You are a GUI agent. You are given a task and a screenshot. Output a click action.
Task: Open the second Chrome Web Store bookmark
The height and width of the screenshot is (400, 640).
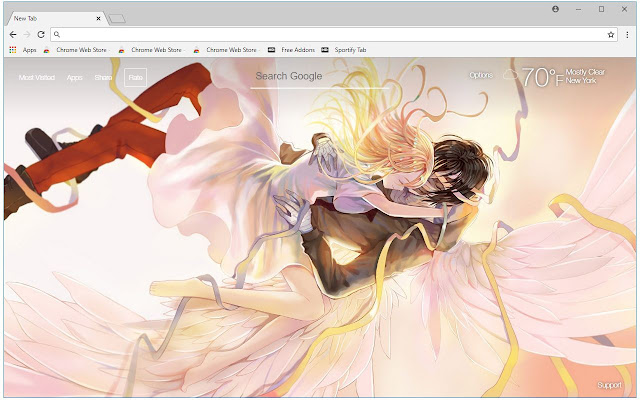(150, 50)
